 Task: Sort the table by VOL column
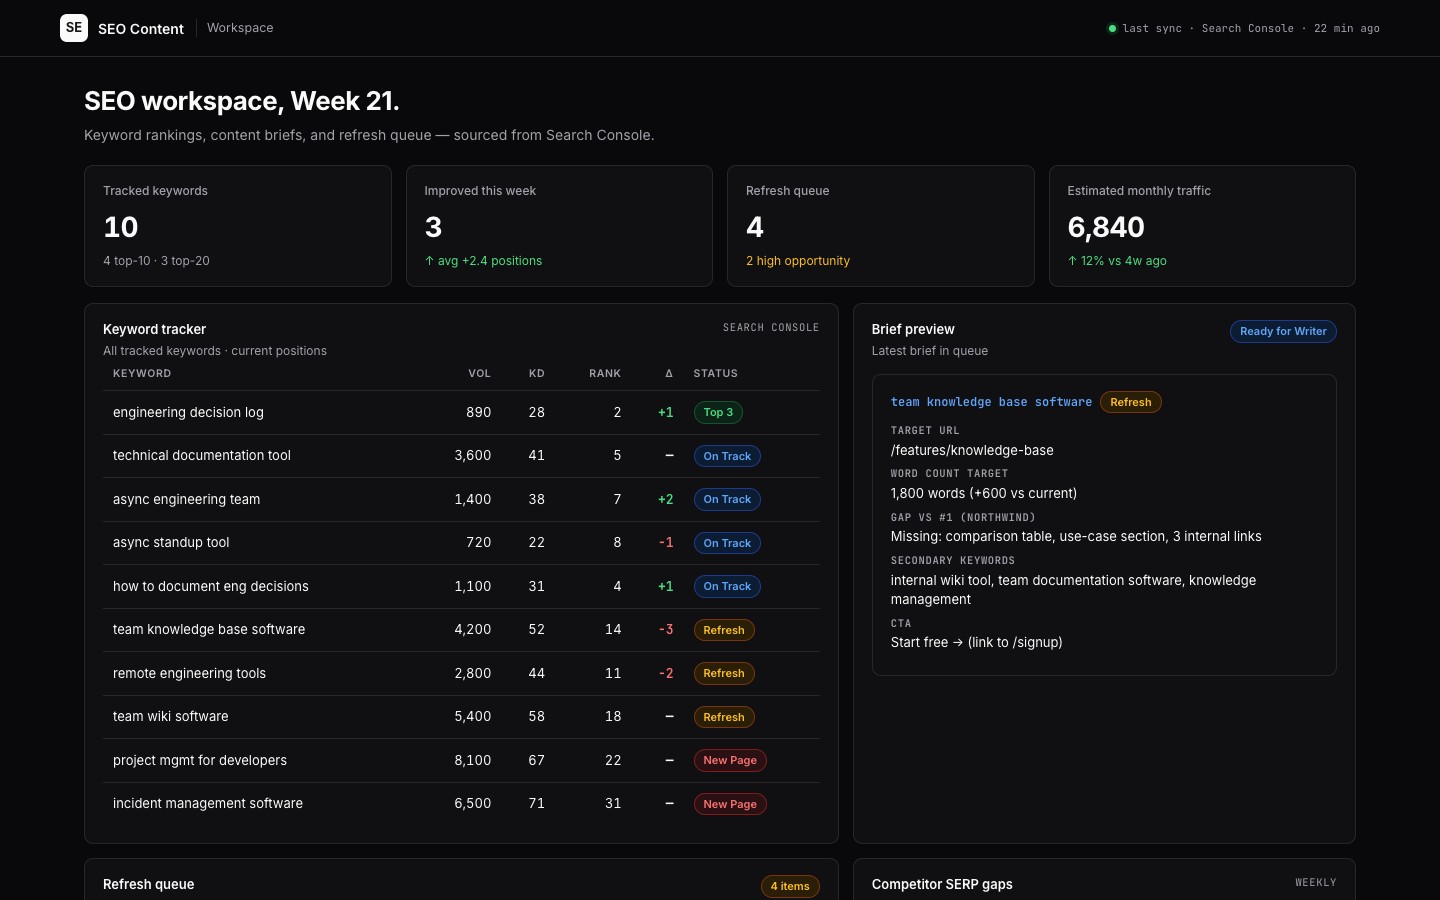[479, 373]
